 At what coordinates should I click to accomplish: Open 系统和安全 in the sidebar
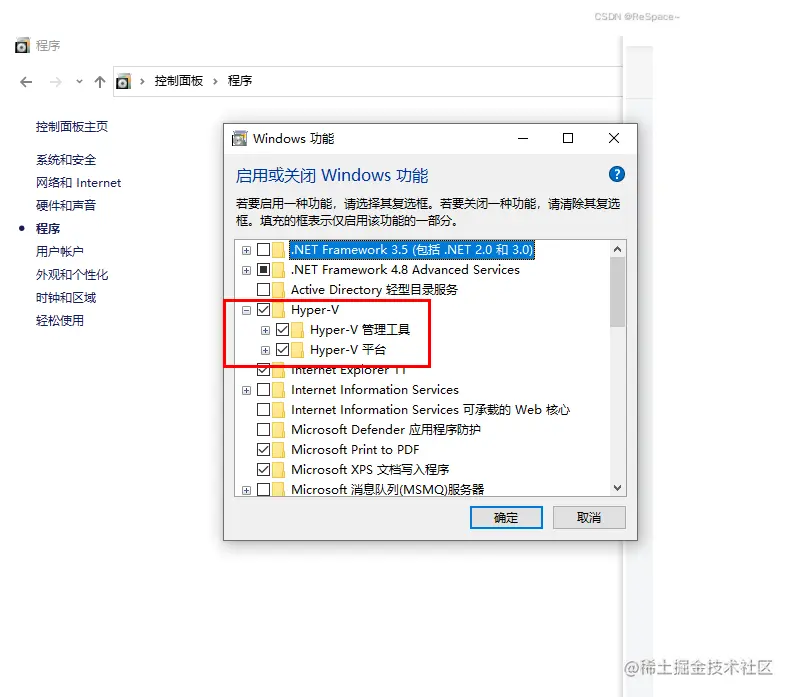click(66, 160)
